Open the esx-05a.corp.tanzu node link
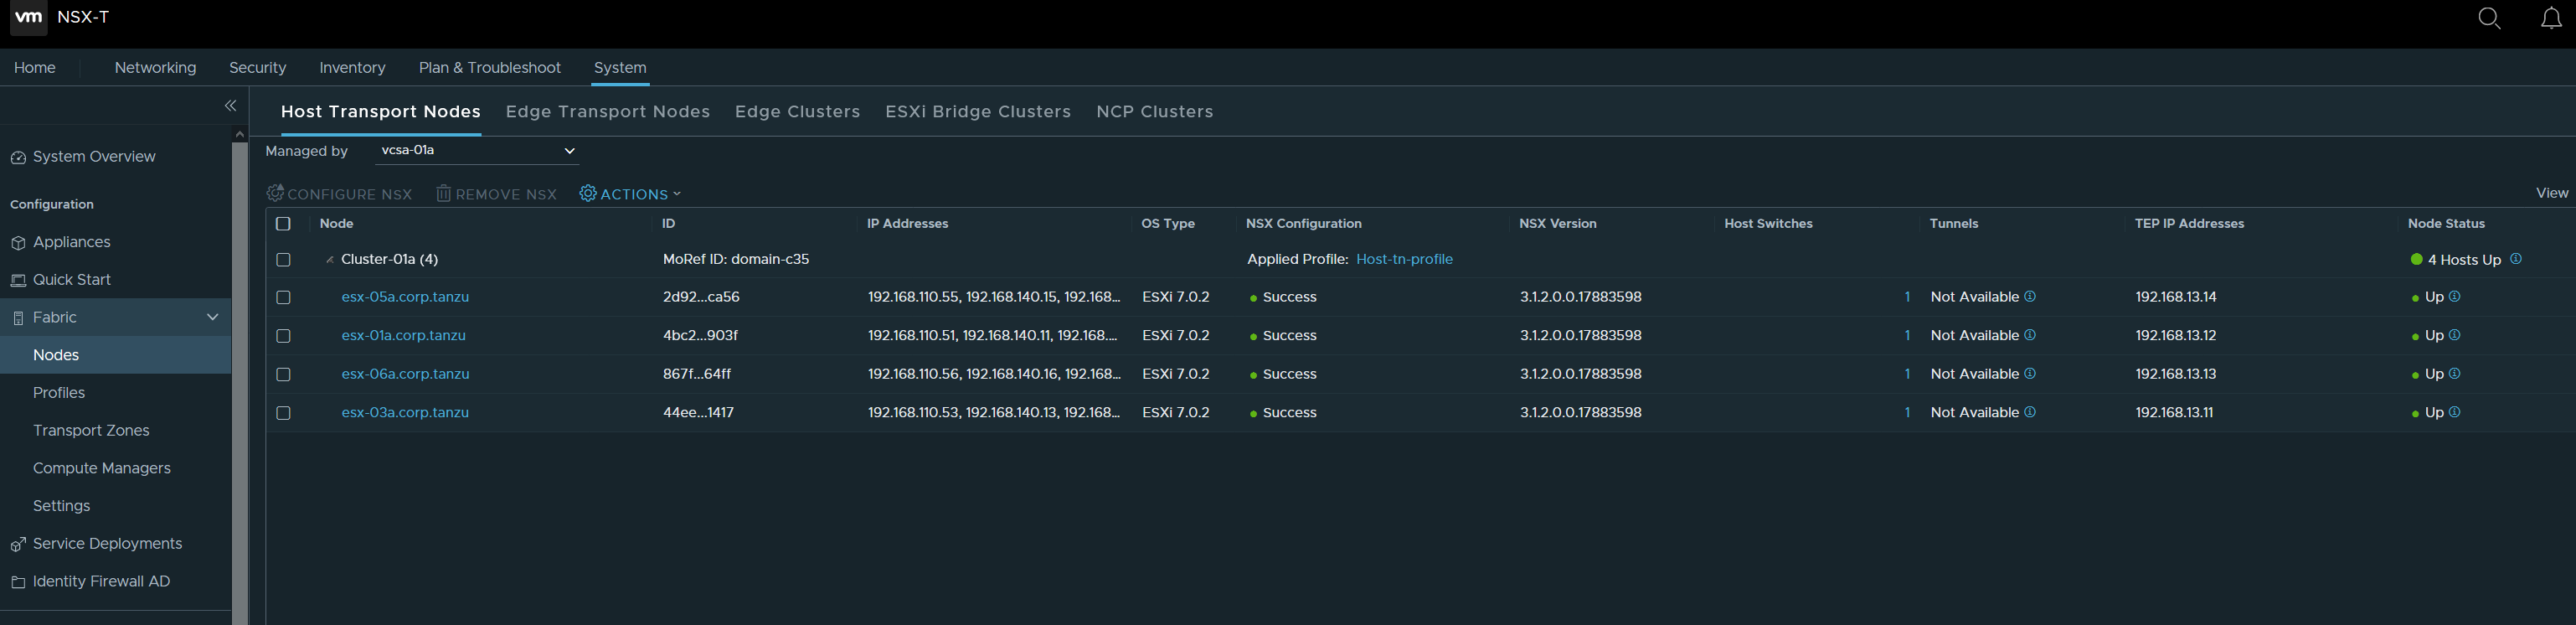The width and height of the screenshot is (2576, 625). click(405, 297)
